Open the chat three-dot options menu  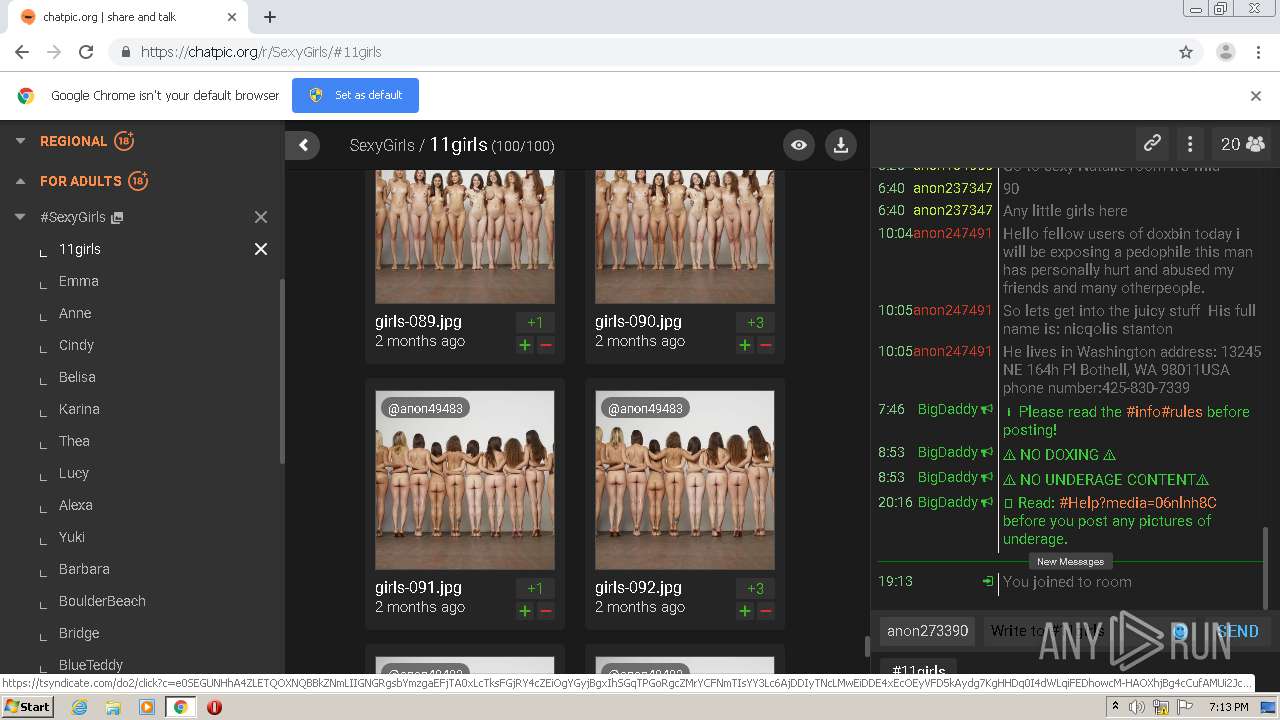coord(1190,144)
